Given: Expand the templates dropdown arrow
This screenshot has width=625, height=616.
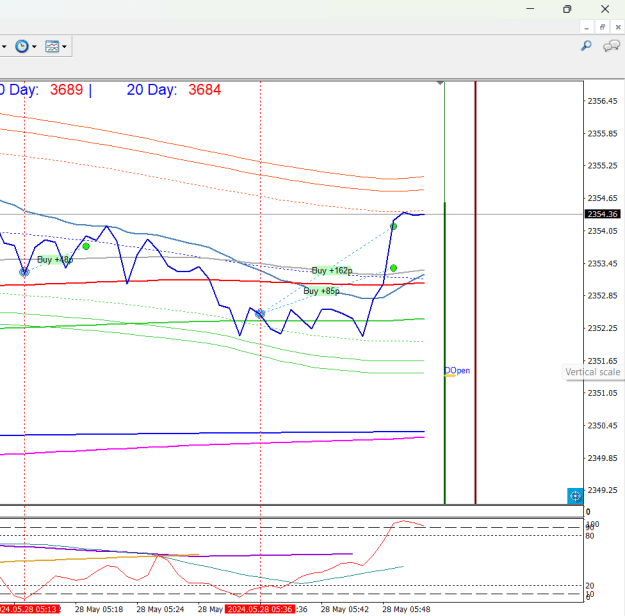Looking at the screenshot, I should point(65,47).
